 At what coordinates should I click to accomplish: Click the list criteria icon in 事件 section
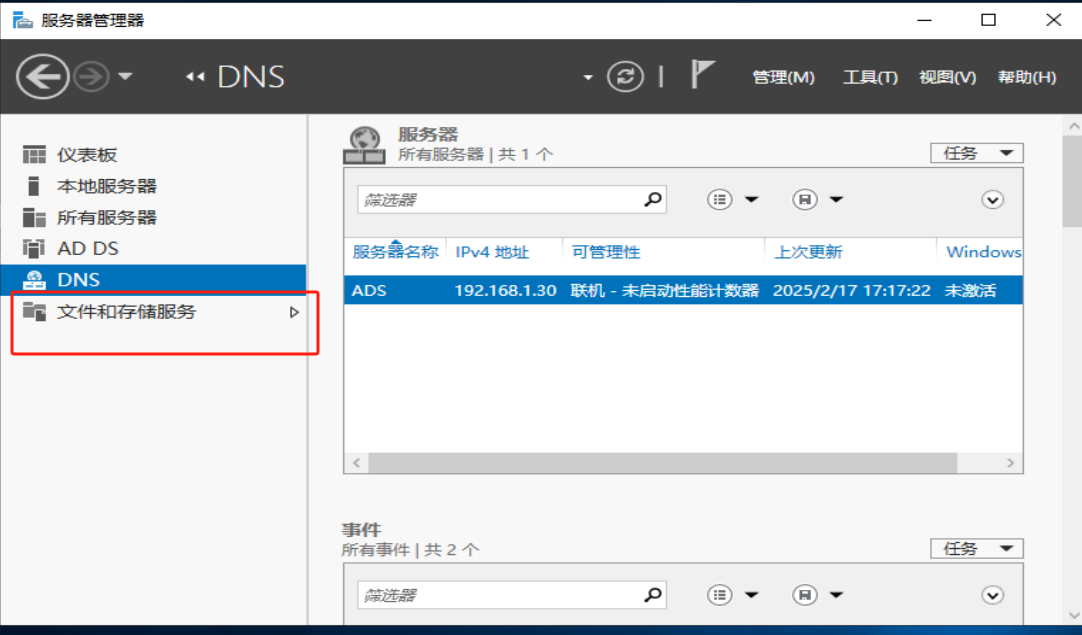[x=719, y=595]
